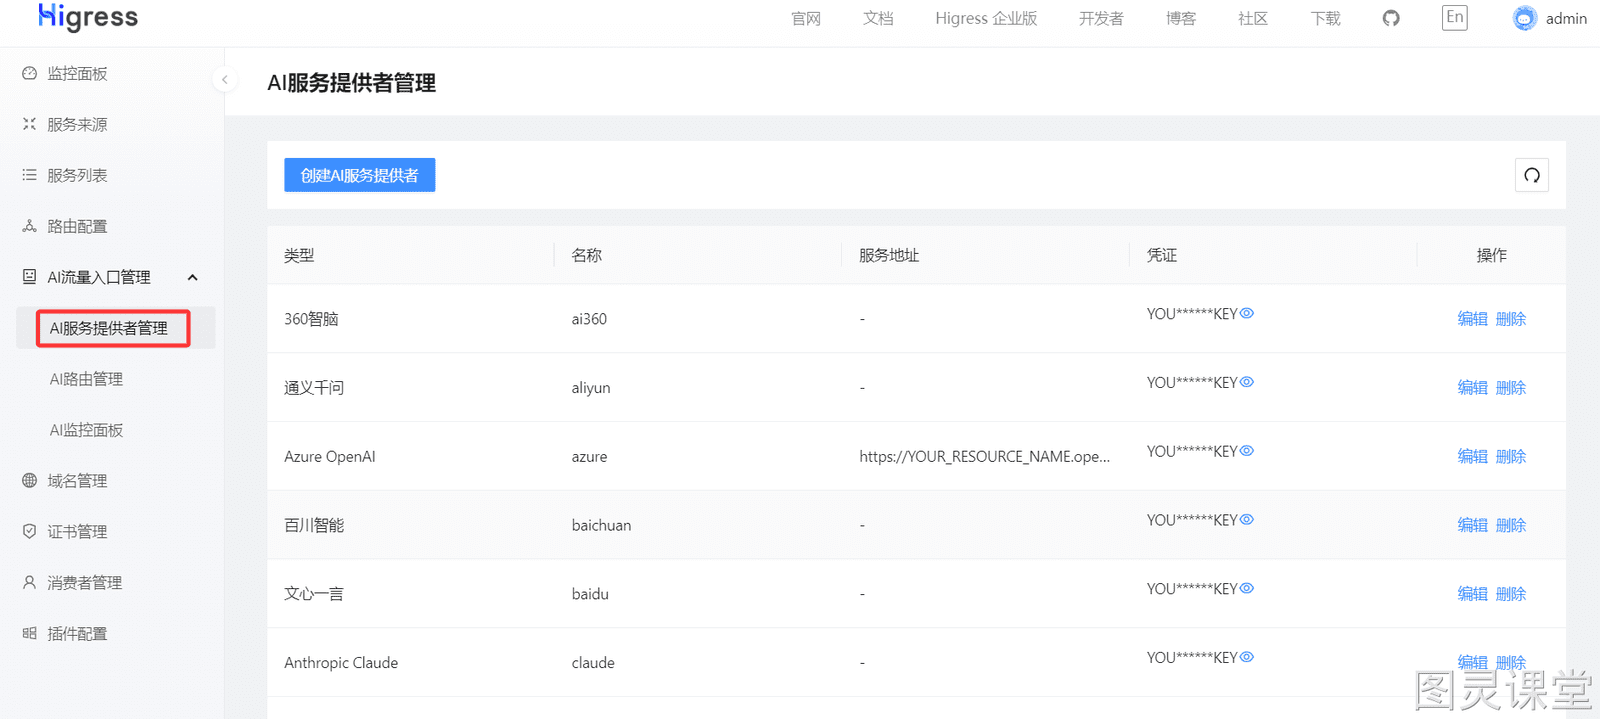Refresh the provider list
1600x719 pixels.
point(1532,175)
